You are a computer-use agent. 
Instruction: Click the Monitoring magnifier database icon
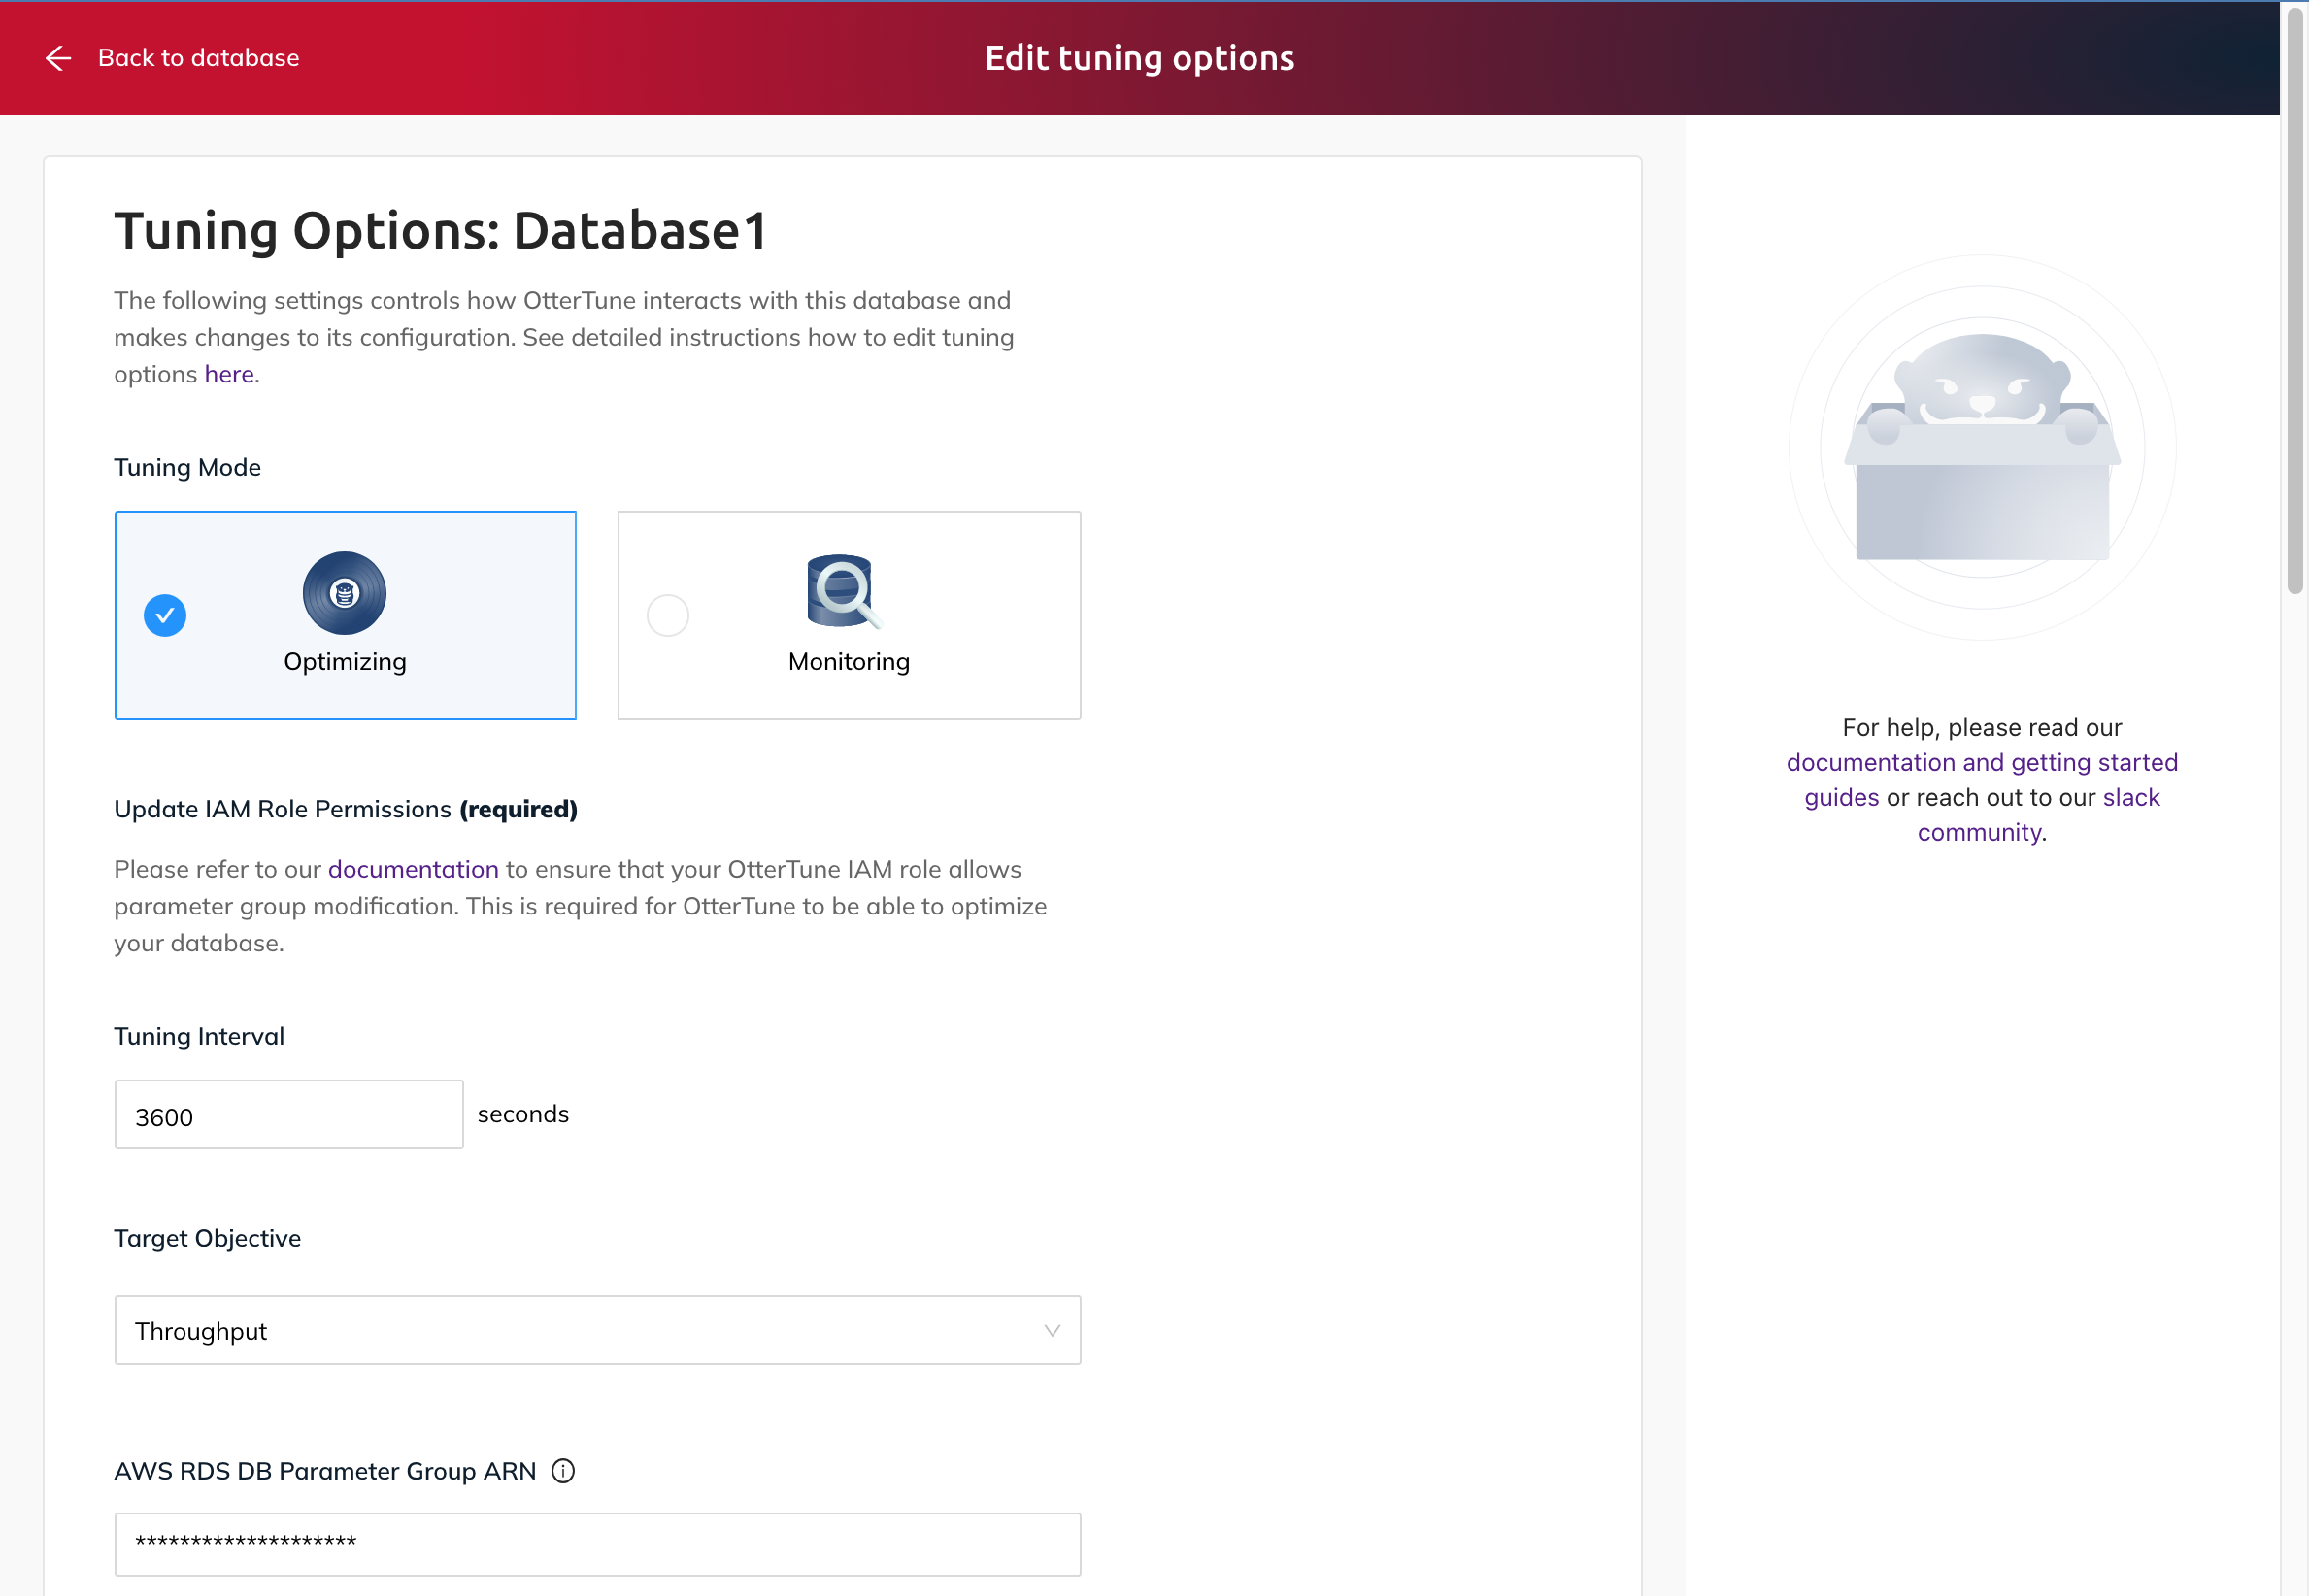click(x=843, y=591)
